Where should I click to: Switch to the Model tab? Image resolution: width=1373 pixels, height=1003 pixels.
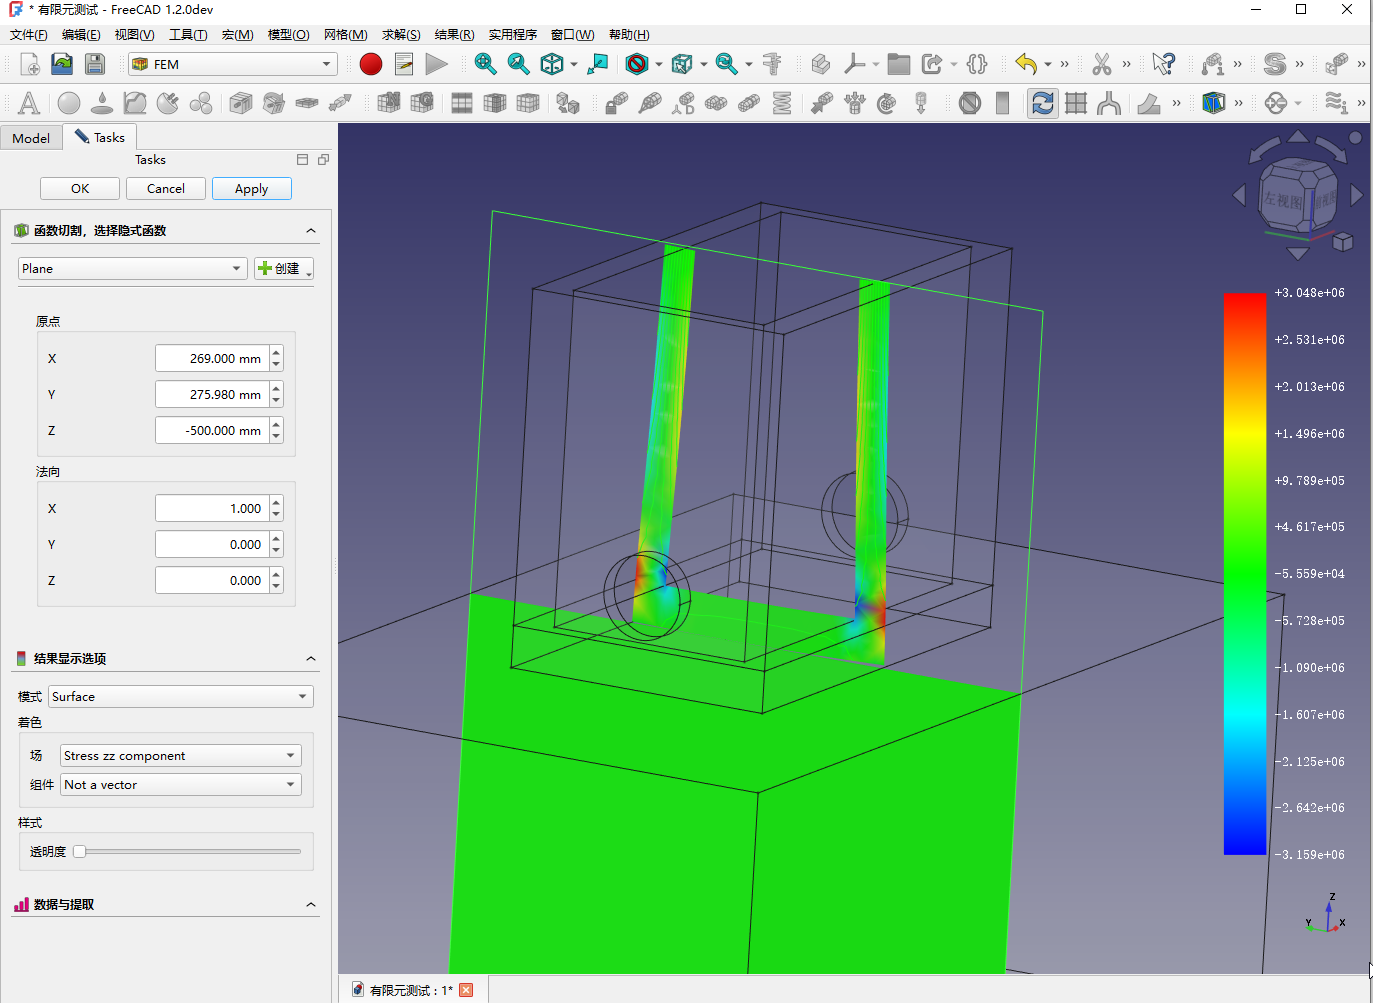coord(31,138)
